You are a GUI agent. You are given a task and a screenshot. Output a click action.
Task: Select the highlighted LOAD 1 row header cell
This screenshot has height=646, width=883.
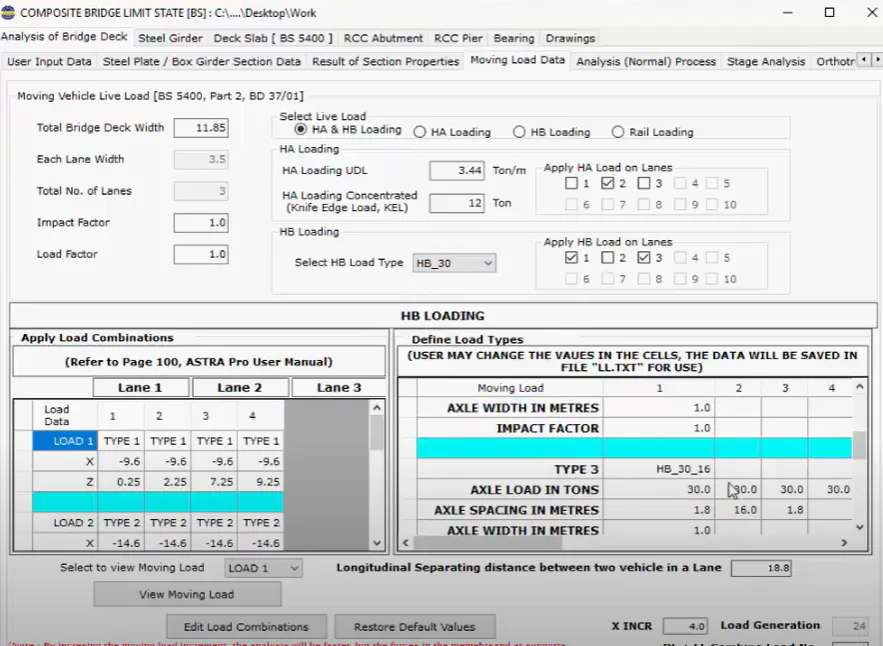click(x=65, y=441)
